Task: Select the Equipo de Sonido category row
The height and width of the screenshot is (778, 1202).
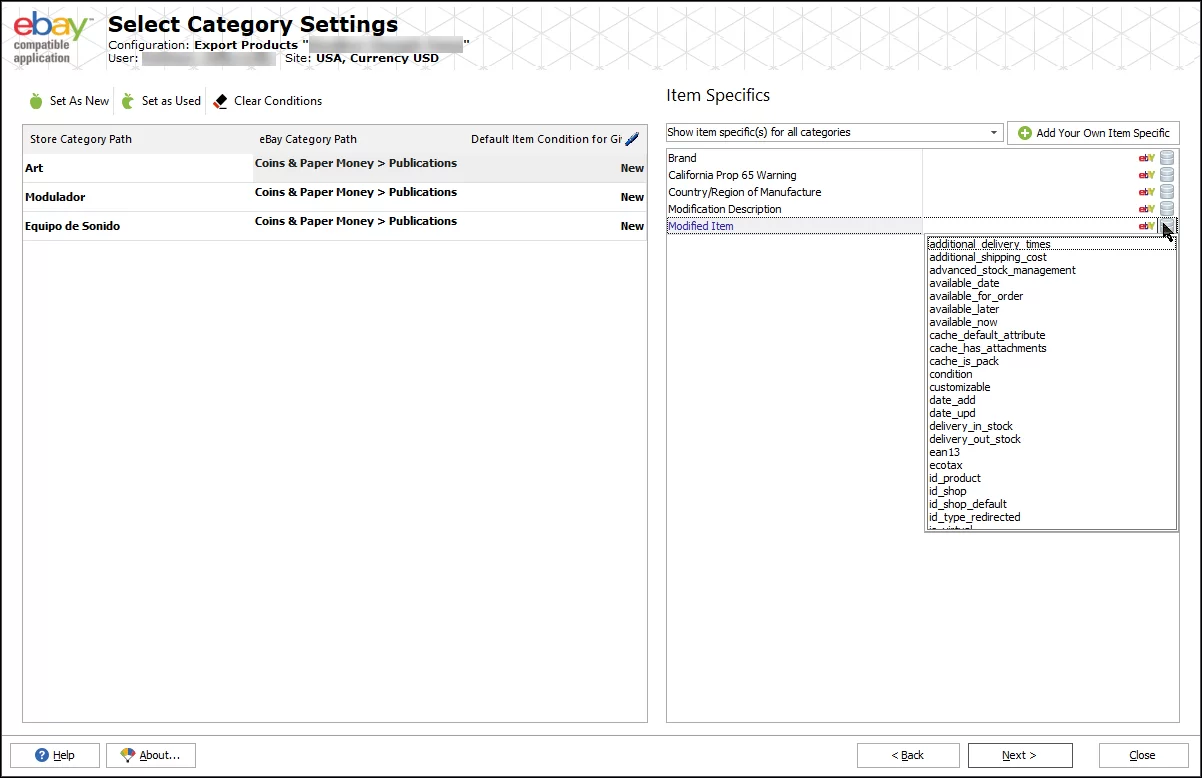Action: pos(72,226)
